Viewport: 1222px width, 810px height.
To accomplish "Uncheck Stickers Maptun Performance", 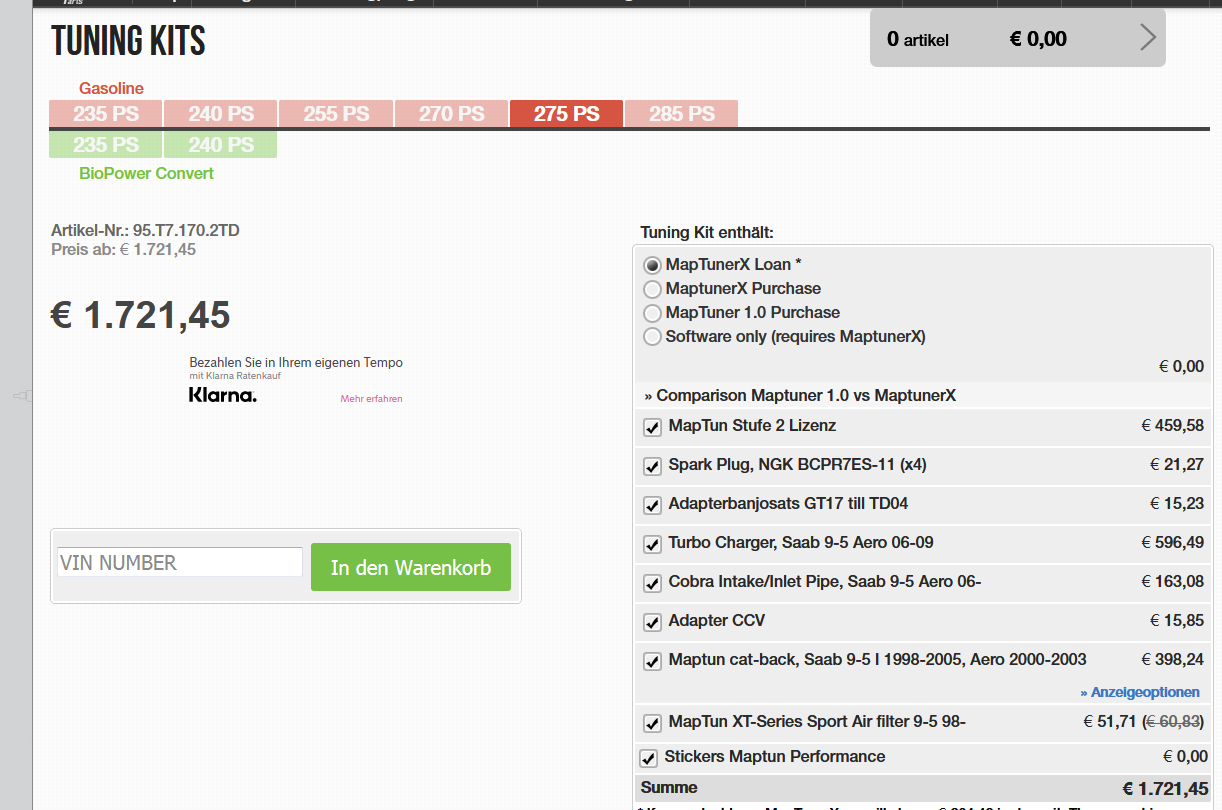I will (649, 758).
